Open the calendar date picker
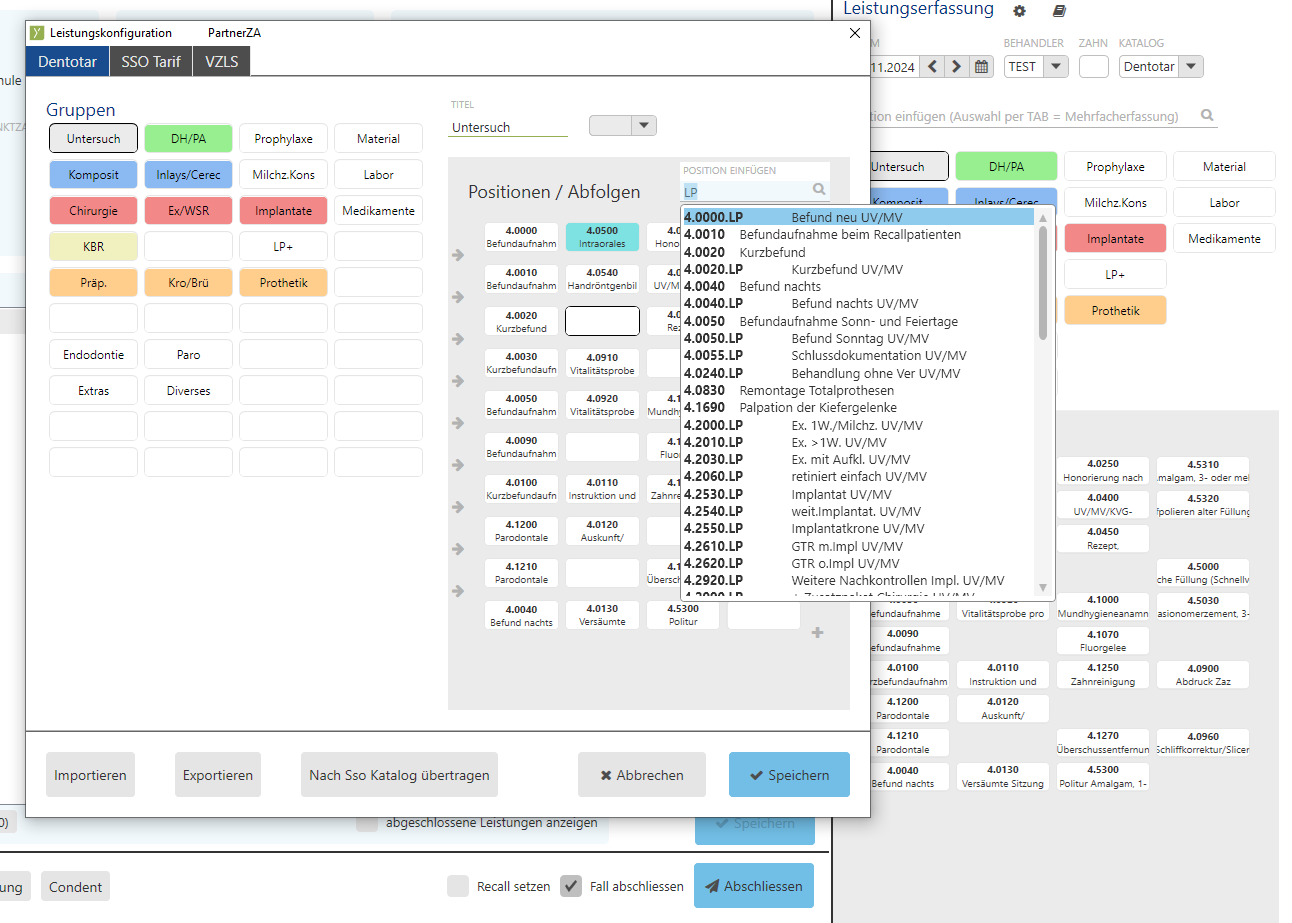 click(982, 67)
